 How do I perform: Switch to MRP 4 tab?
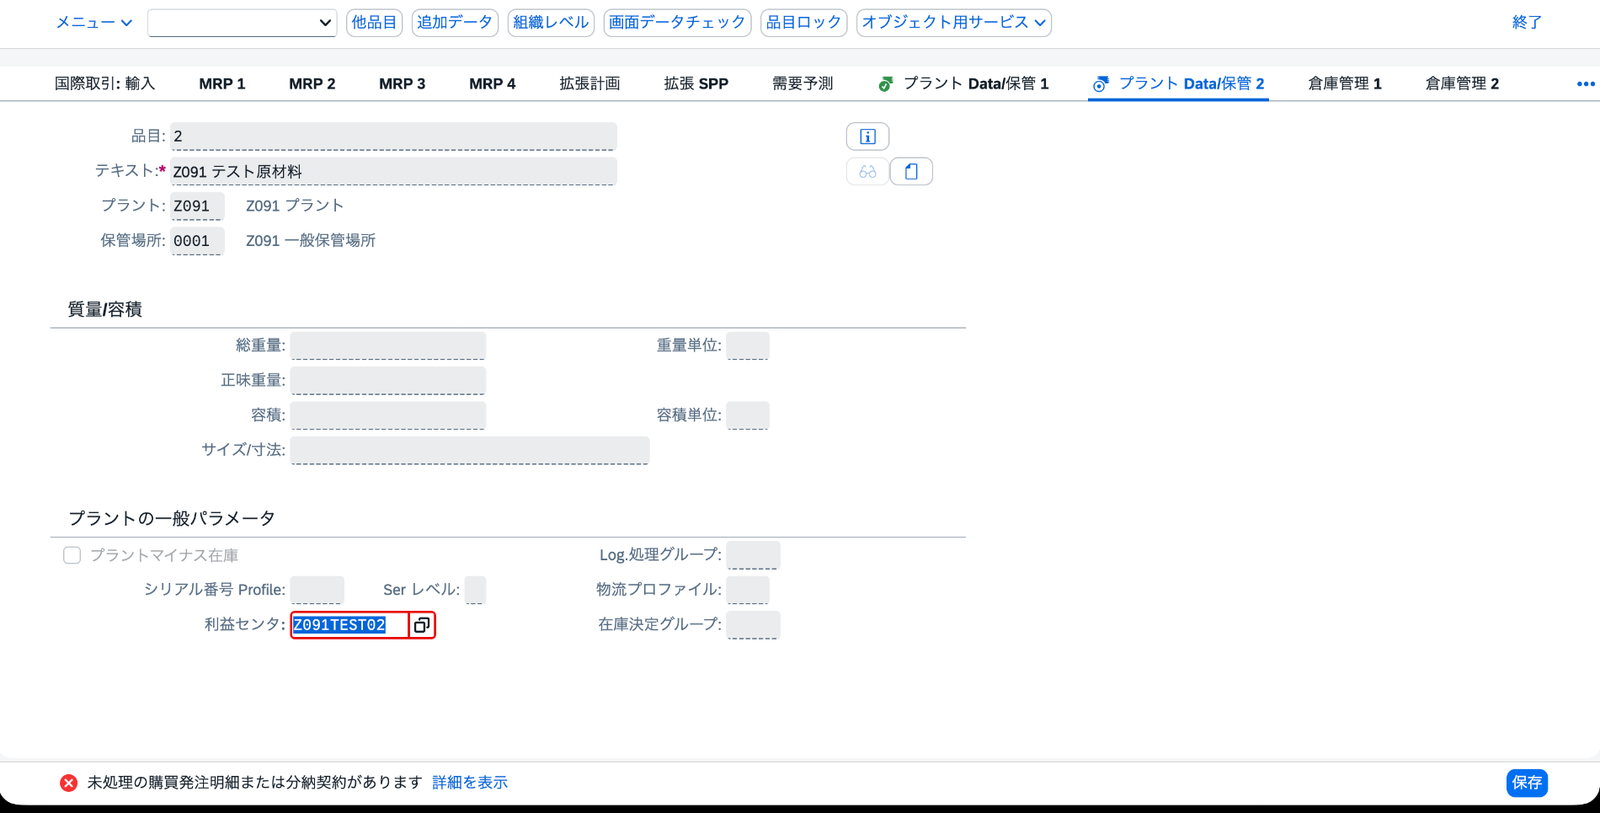click(x=492, y=84)
